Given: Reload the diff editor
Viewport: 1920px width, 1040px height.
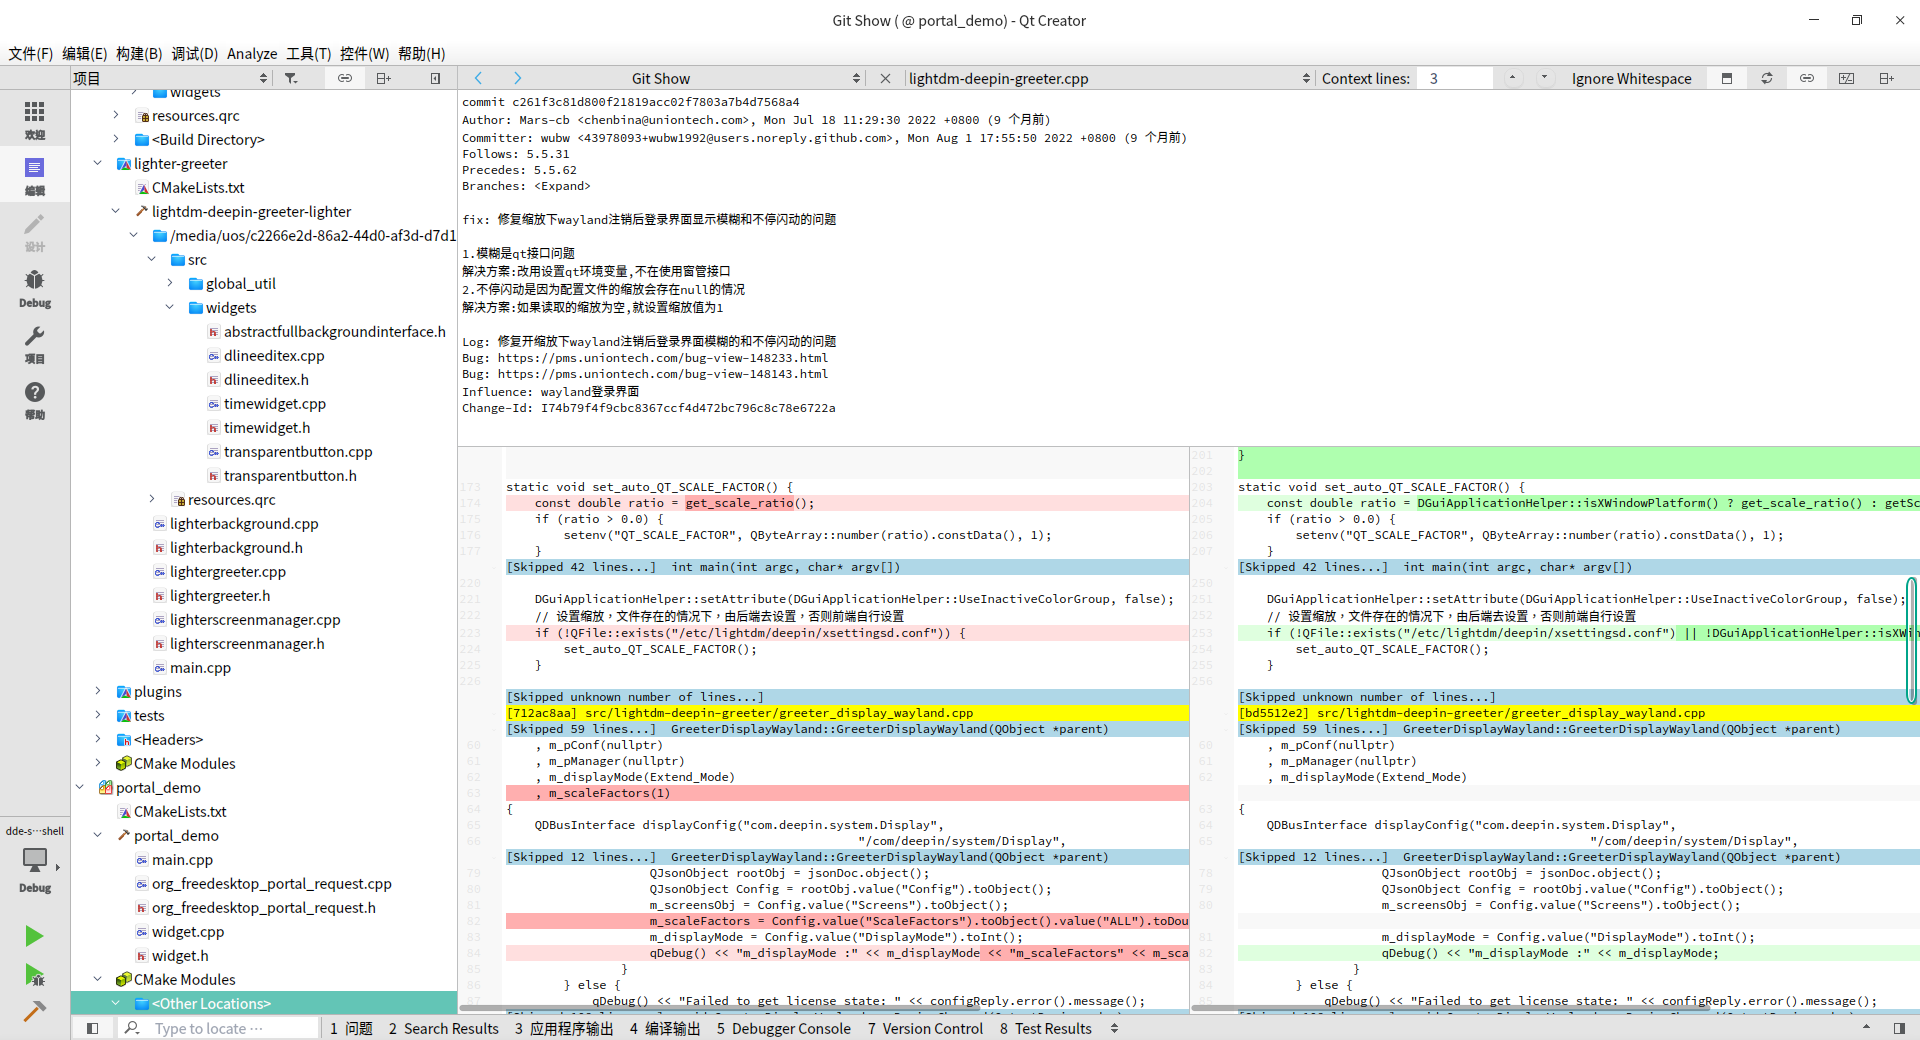Looking at the screenshot, I should pos(1767,78).
